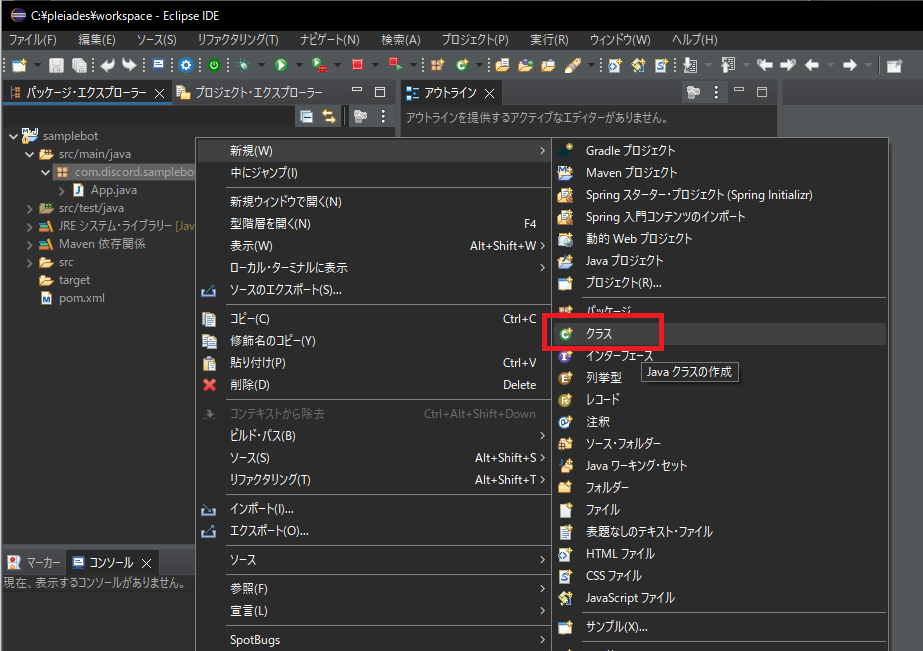Select Java プロジェクト from submenu
The height and width of the screenshot is (651, 923).
719,261
